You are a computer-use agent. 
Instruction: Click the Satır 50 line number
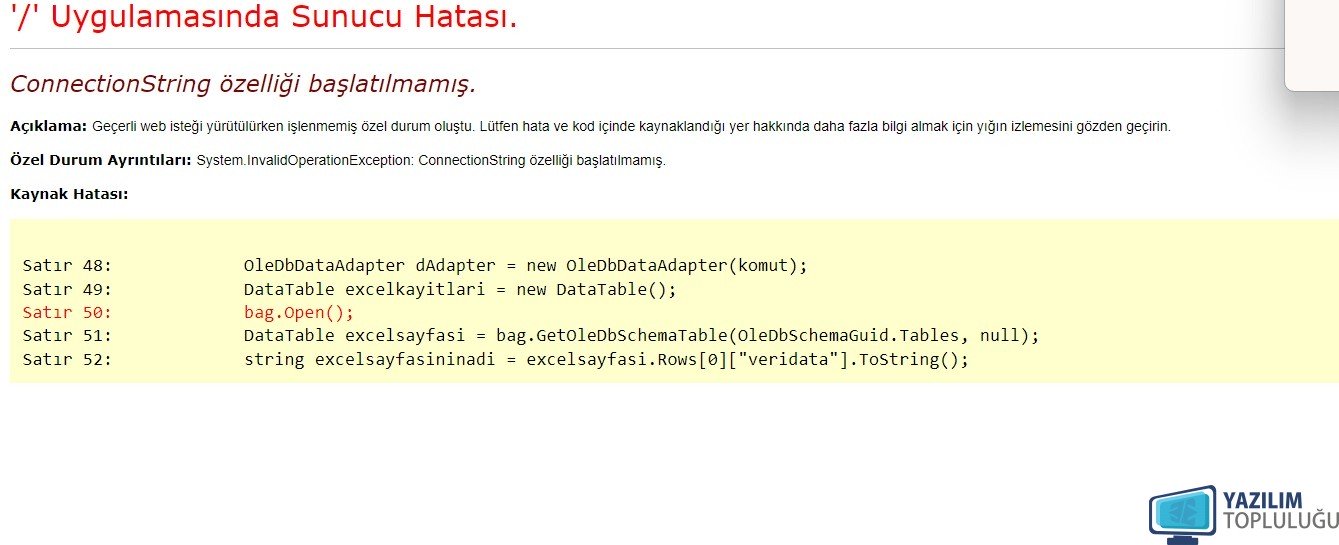tap(67, 312)
